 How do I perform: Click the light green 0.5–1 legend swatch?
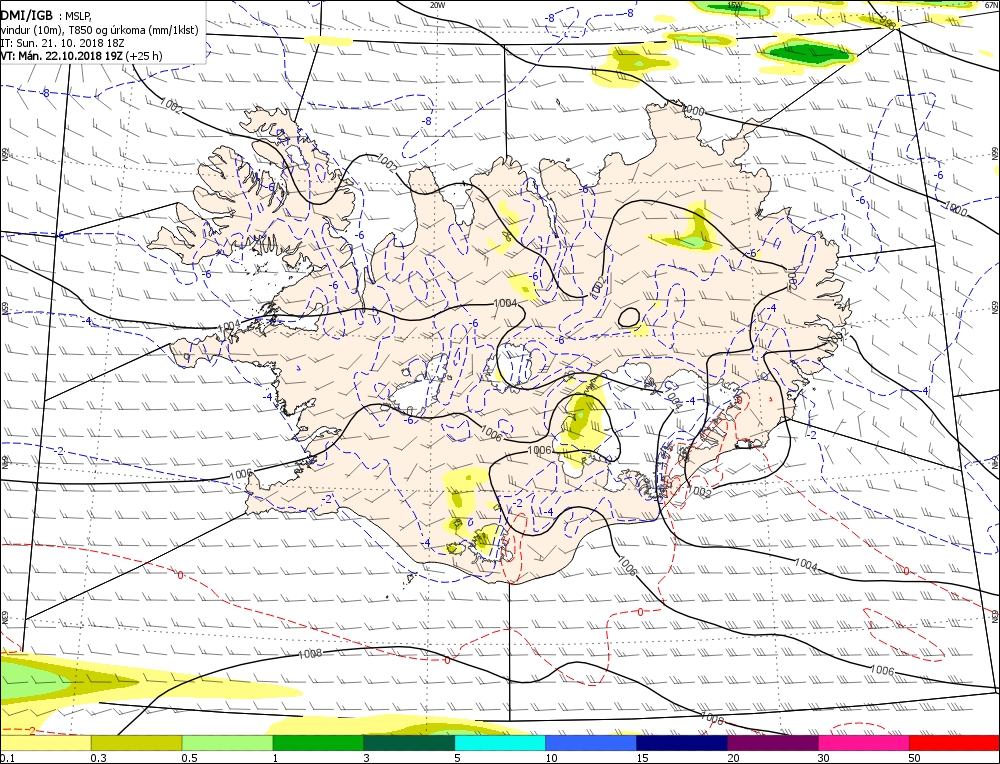click(x=228, y=743)
